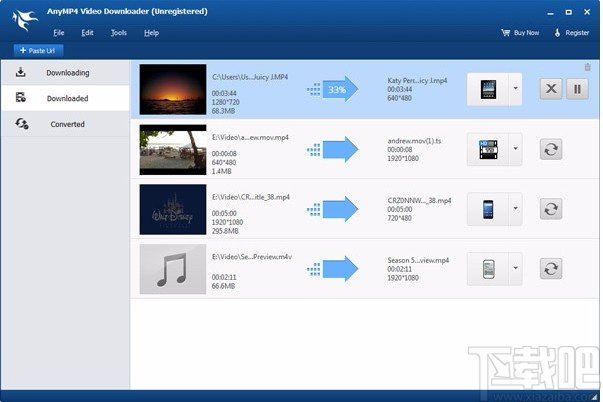Click the 68.3MB file size

(223, 111)
